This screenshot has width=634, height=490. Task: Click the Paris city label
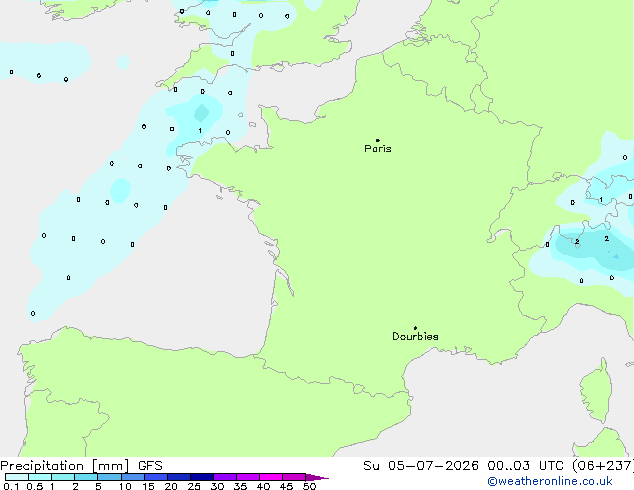pyautogui.click(x=378, y=149)
